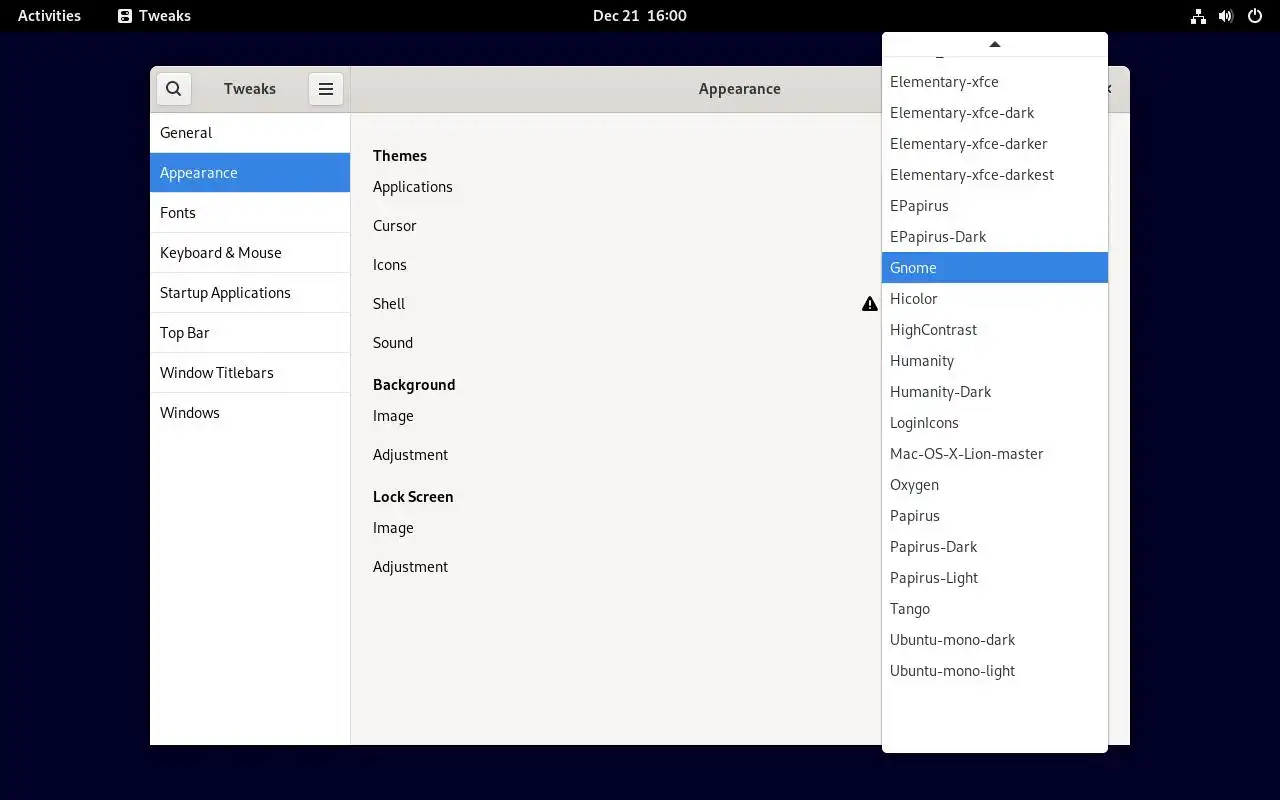Open the General section

coord(250,132)
